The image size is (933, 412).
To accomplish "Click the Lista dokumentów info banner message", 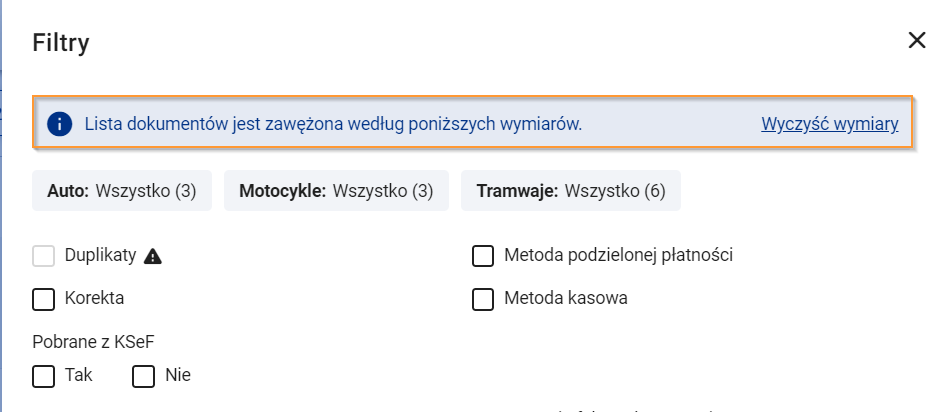I will pos(333,124).
